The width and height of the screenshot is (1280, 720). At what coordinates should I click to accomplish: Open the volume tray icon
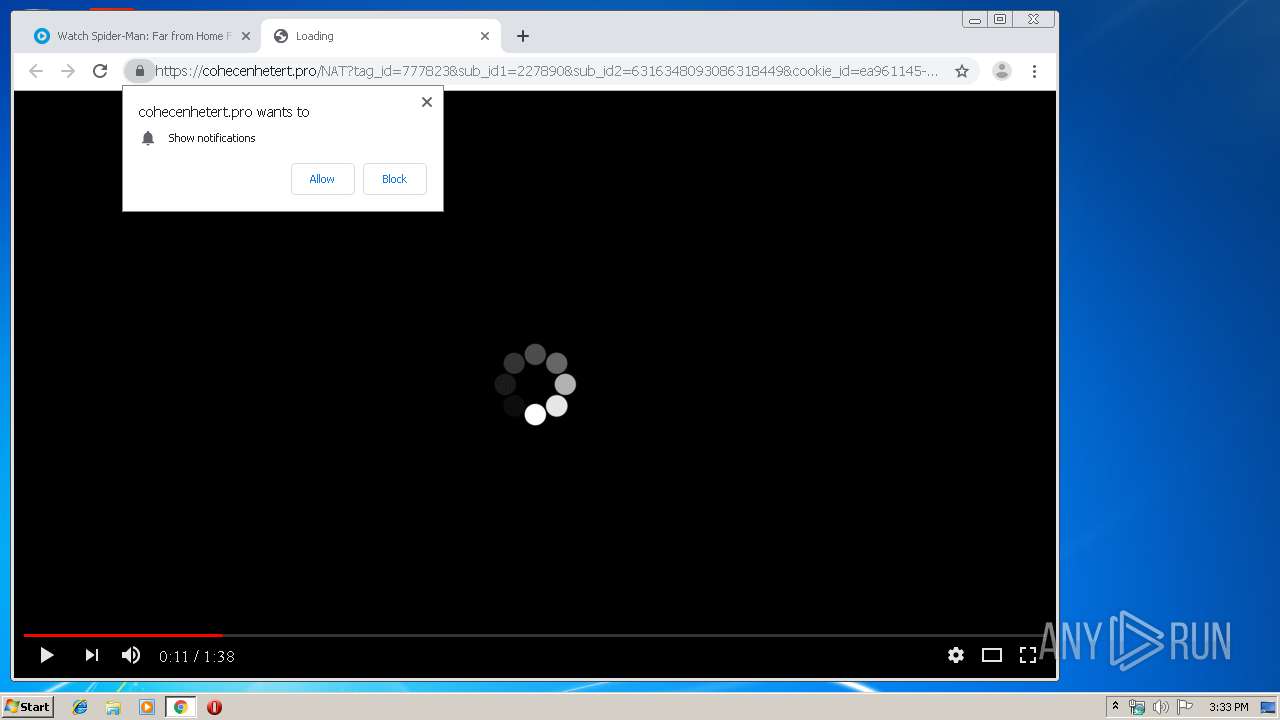coord(1160,707)
